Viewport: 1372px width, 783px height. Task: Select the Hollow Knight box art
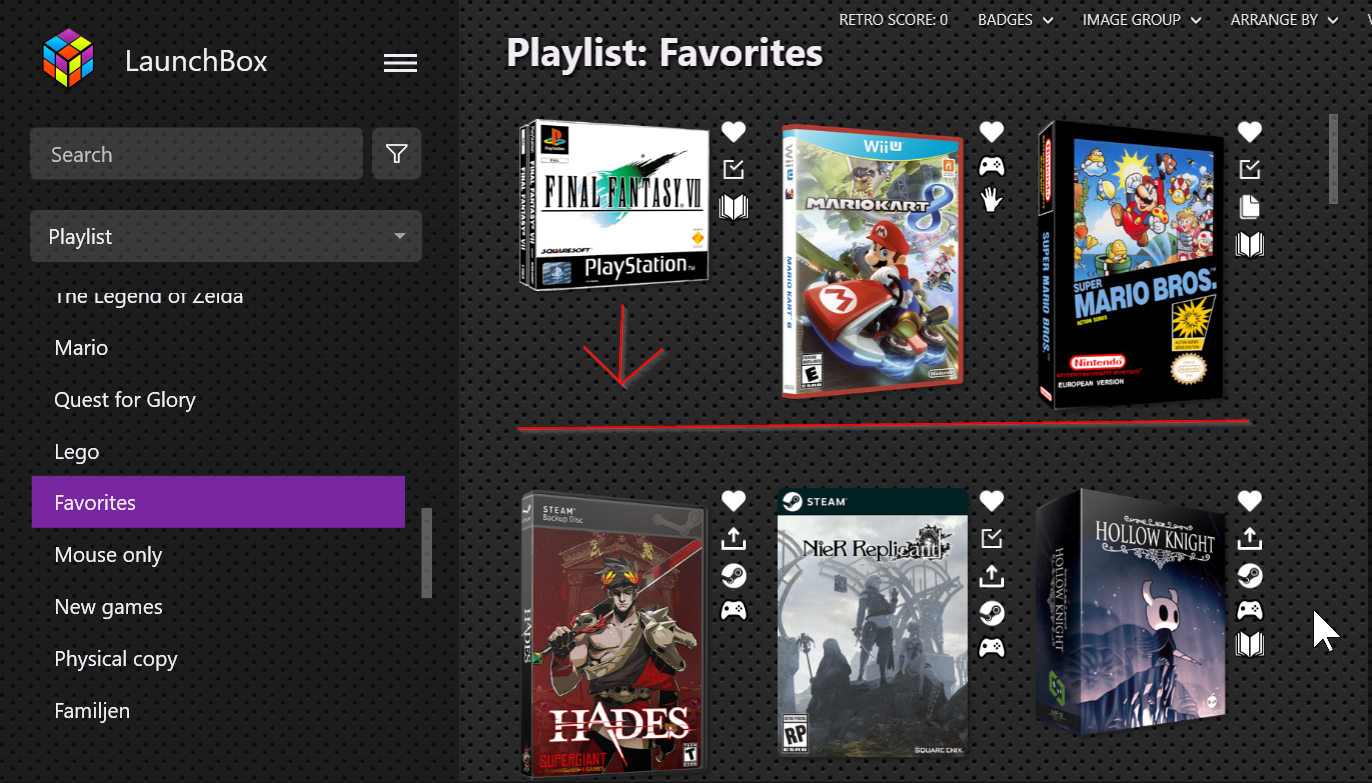tap(1131, 610)
